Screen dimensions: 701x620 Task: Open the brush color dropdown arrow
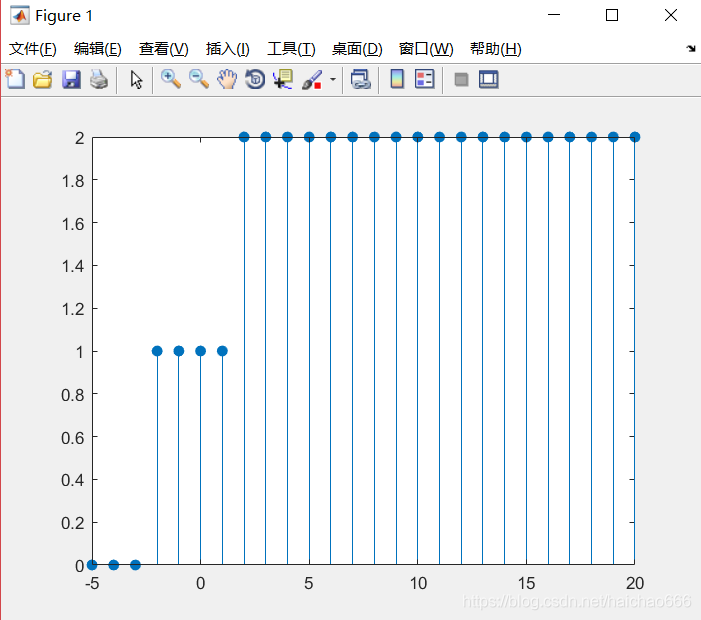point(333,80)
